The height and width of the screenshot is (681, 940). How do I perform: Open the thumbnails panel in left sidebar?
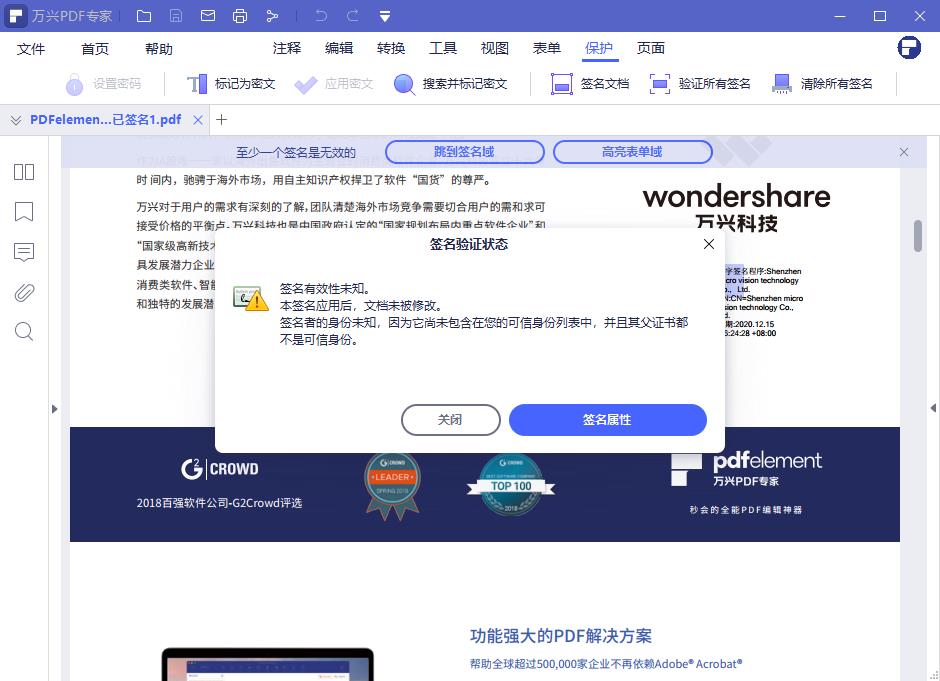pyautogui.click(x=24, y=172)
